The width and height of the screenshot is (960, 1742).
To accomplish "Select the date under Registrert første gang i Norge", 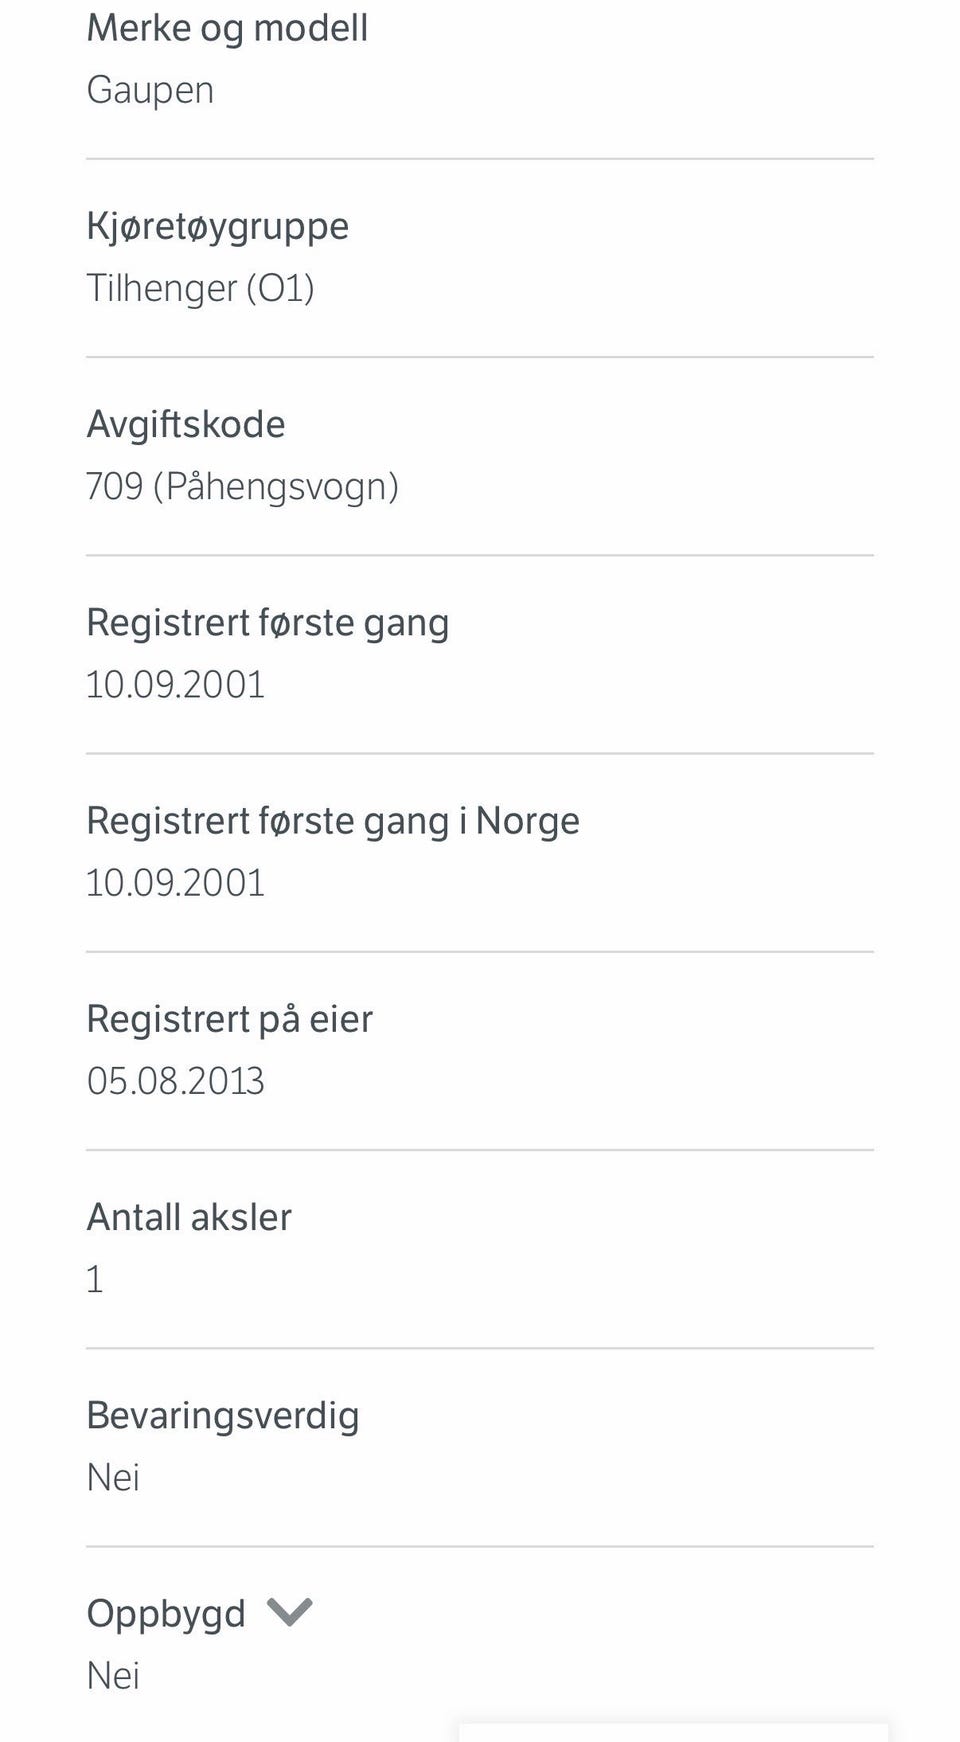I will pos(175,883).
